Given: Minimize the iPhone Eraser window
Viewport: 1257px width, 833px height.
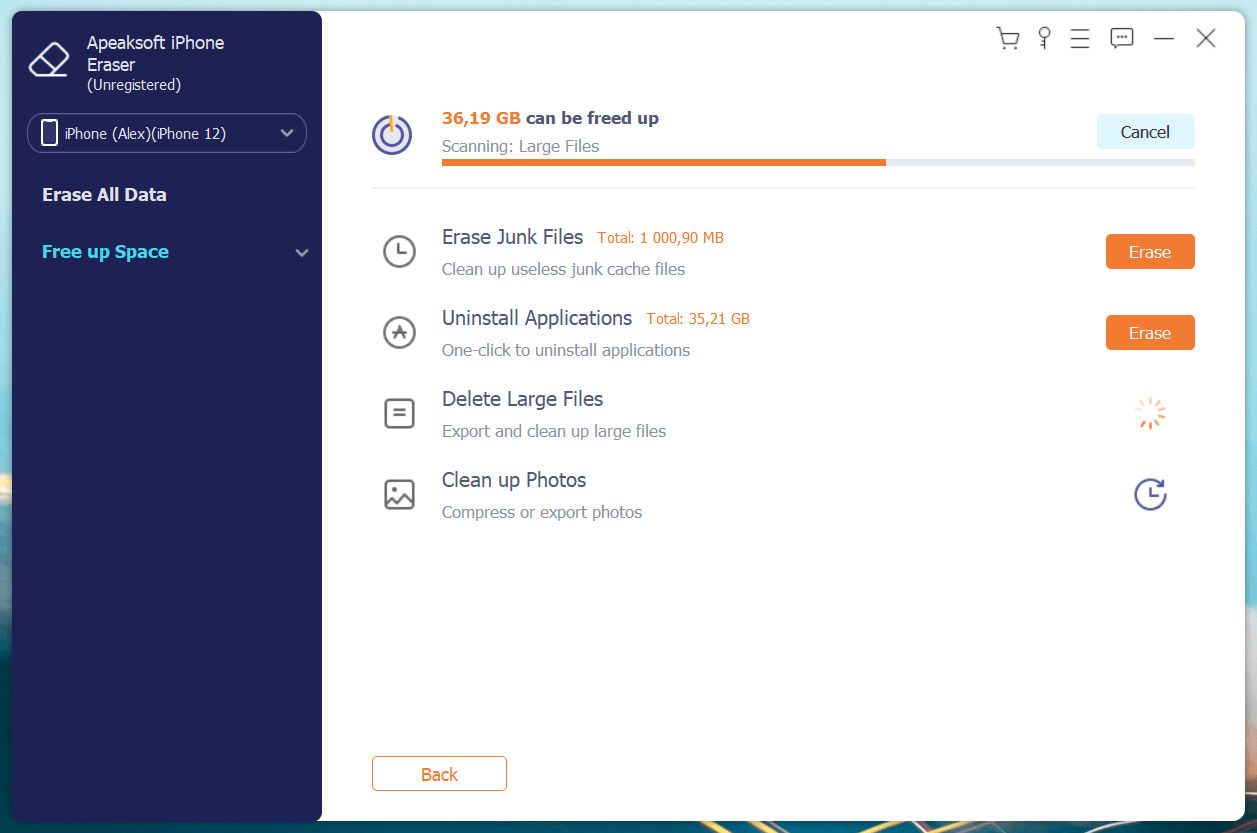Looking at the screenshot, I should click(1164, 39).
